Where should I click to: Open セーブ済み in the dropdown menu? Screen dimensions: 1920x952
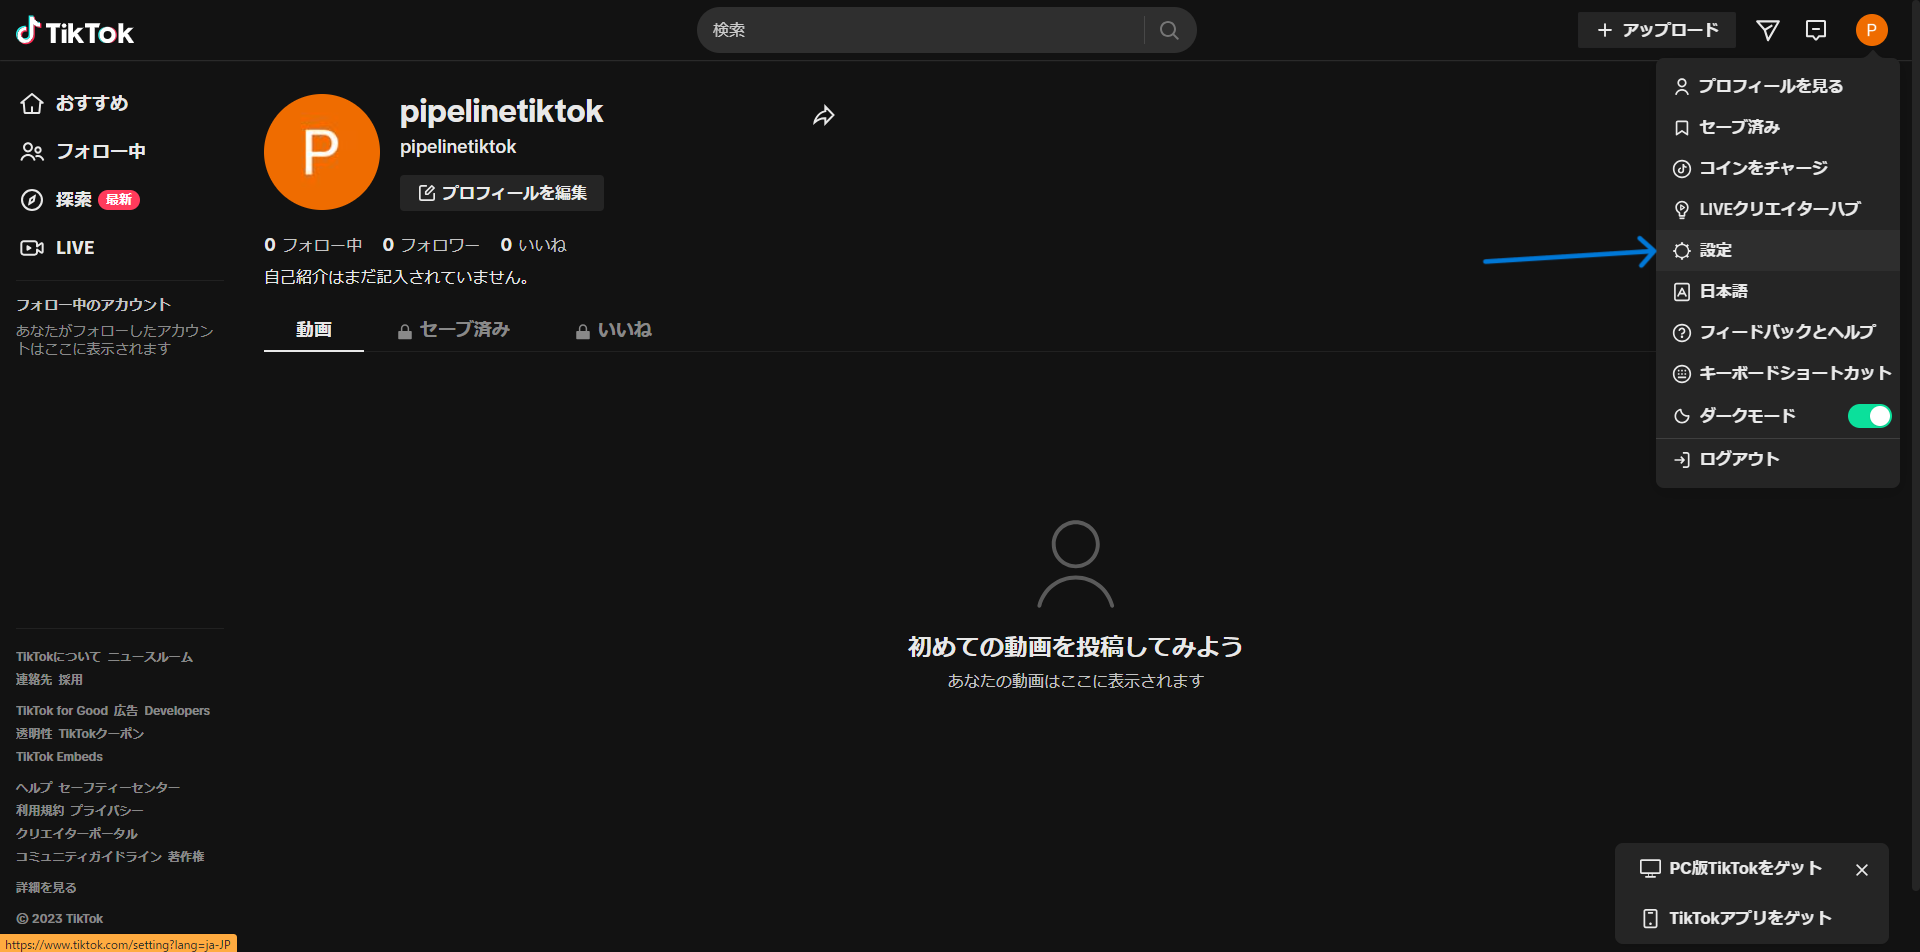click(x=1778, y=127)
